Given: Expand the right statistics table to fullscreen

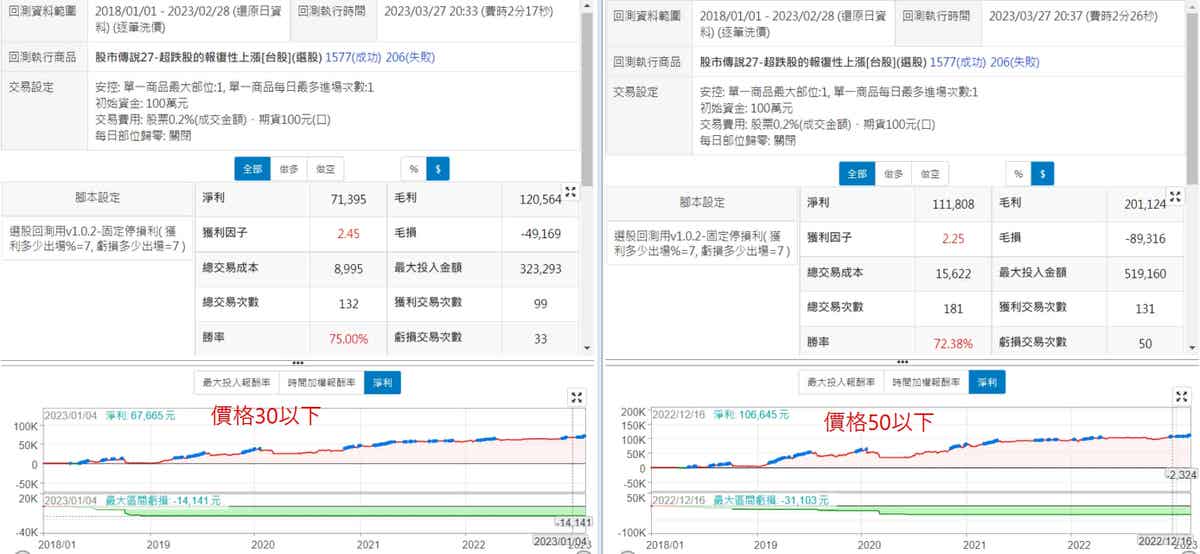Looking at the screenshot, I should [x=1176, y=197].
